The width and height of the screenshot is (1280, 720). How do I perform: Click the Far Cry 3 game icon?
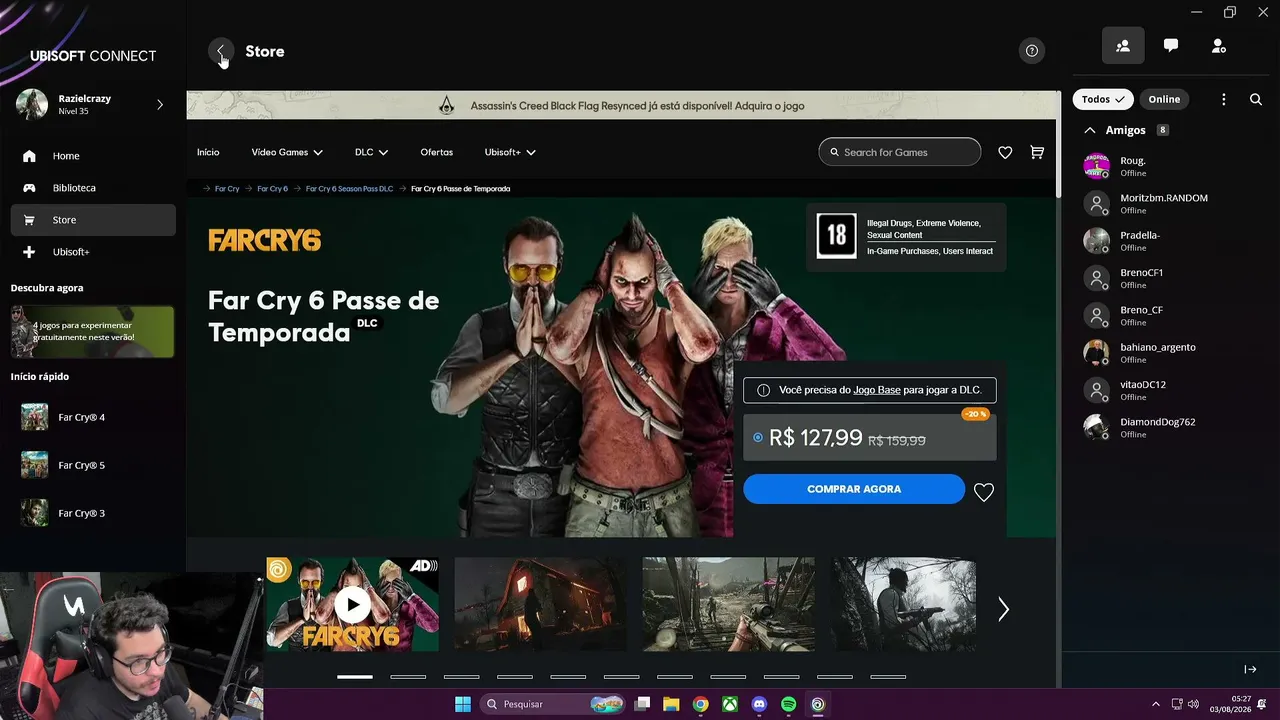(x=35, y=513)
